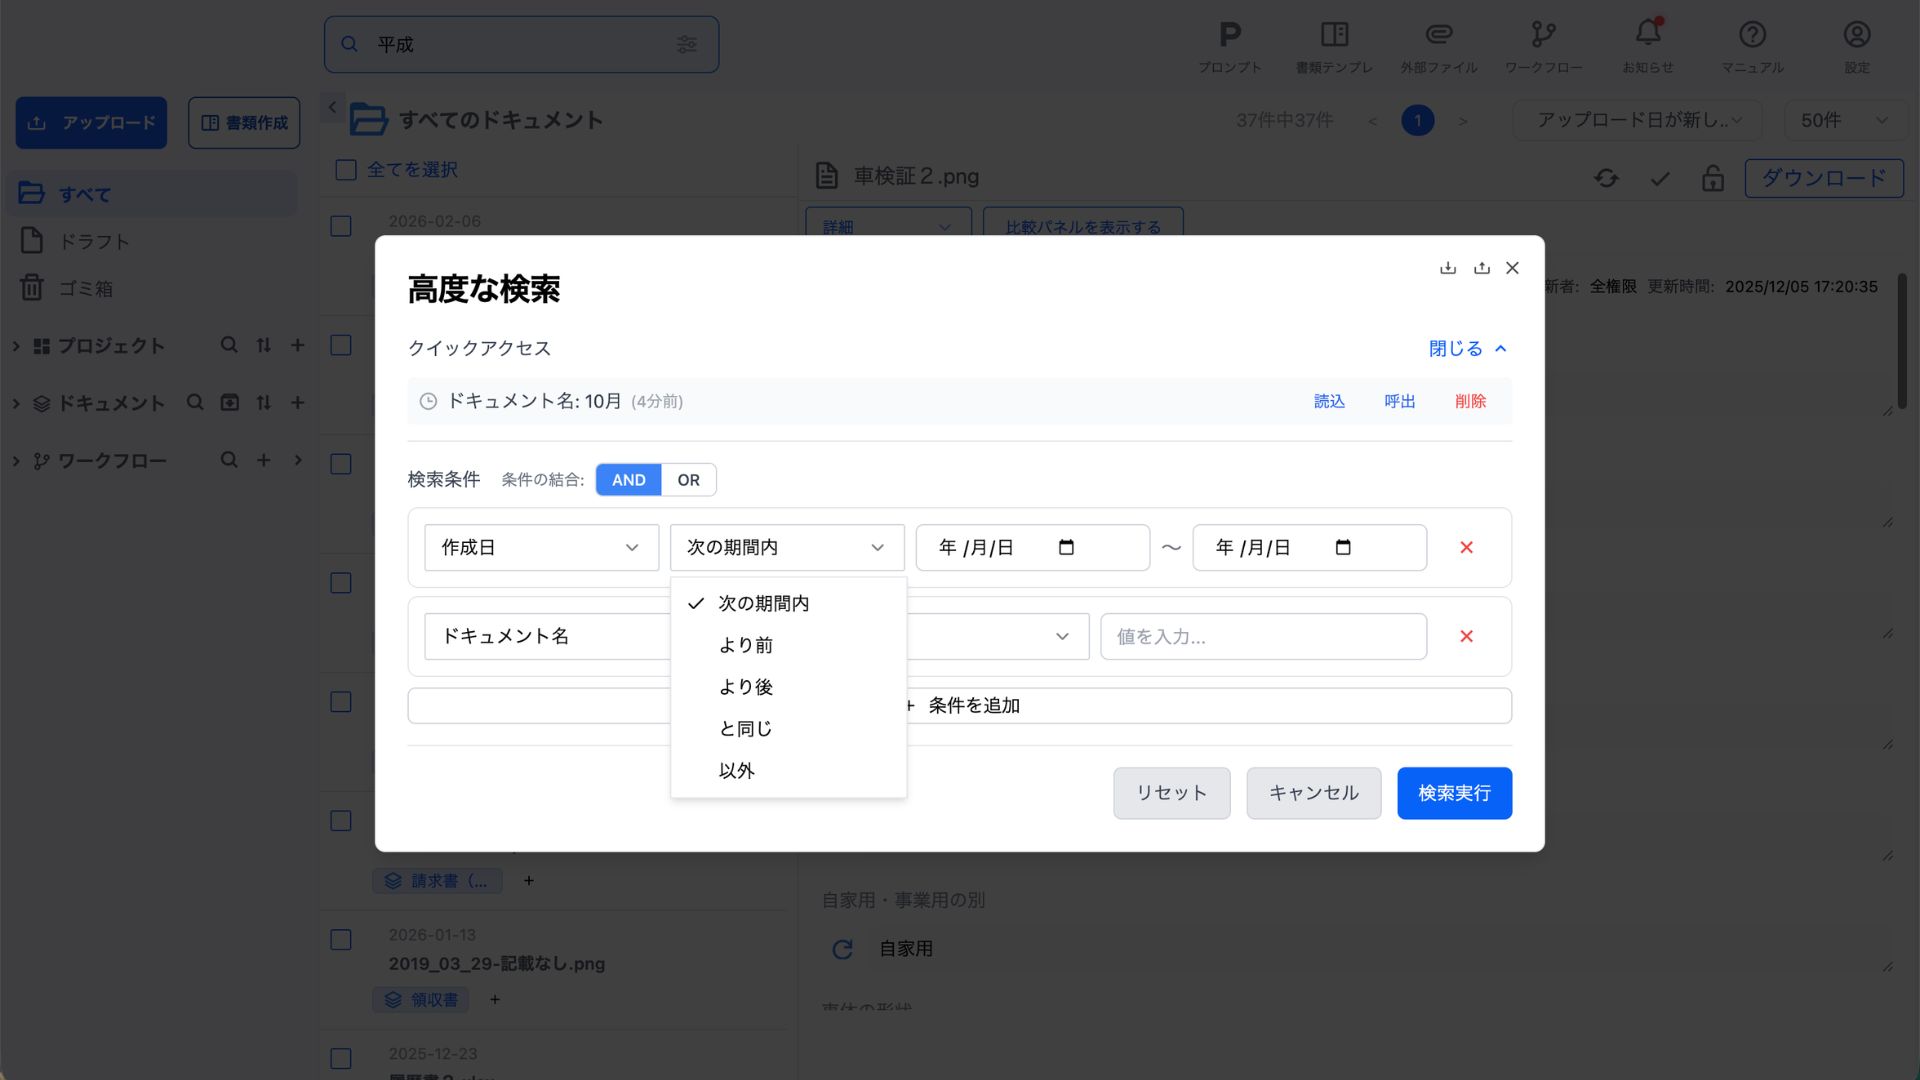Click the import icon in dialog header
This screenshot has width=1920, height=1080.
[1447, 268]
